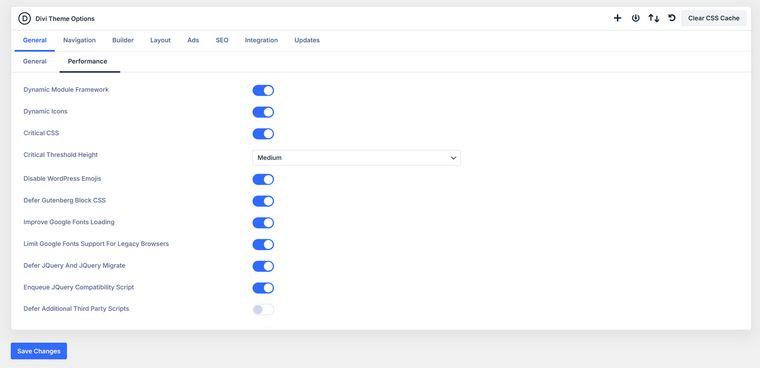Screen dimensions: 760x368
Task: Click the Divi logo icon
Action: [24, 18]
